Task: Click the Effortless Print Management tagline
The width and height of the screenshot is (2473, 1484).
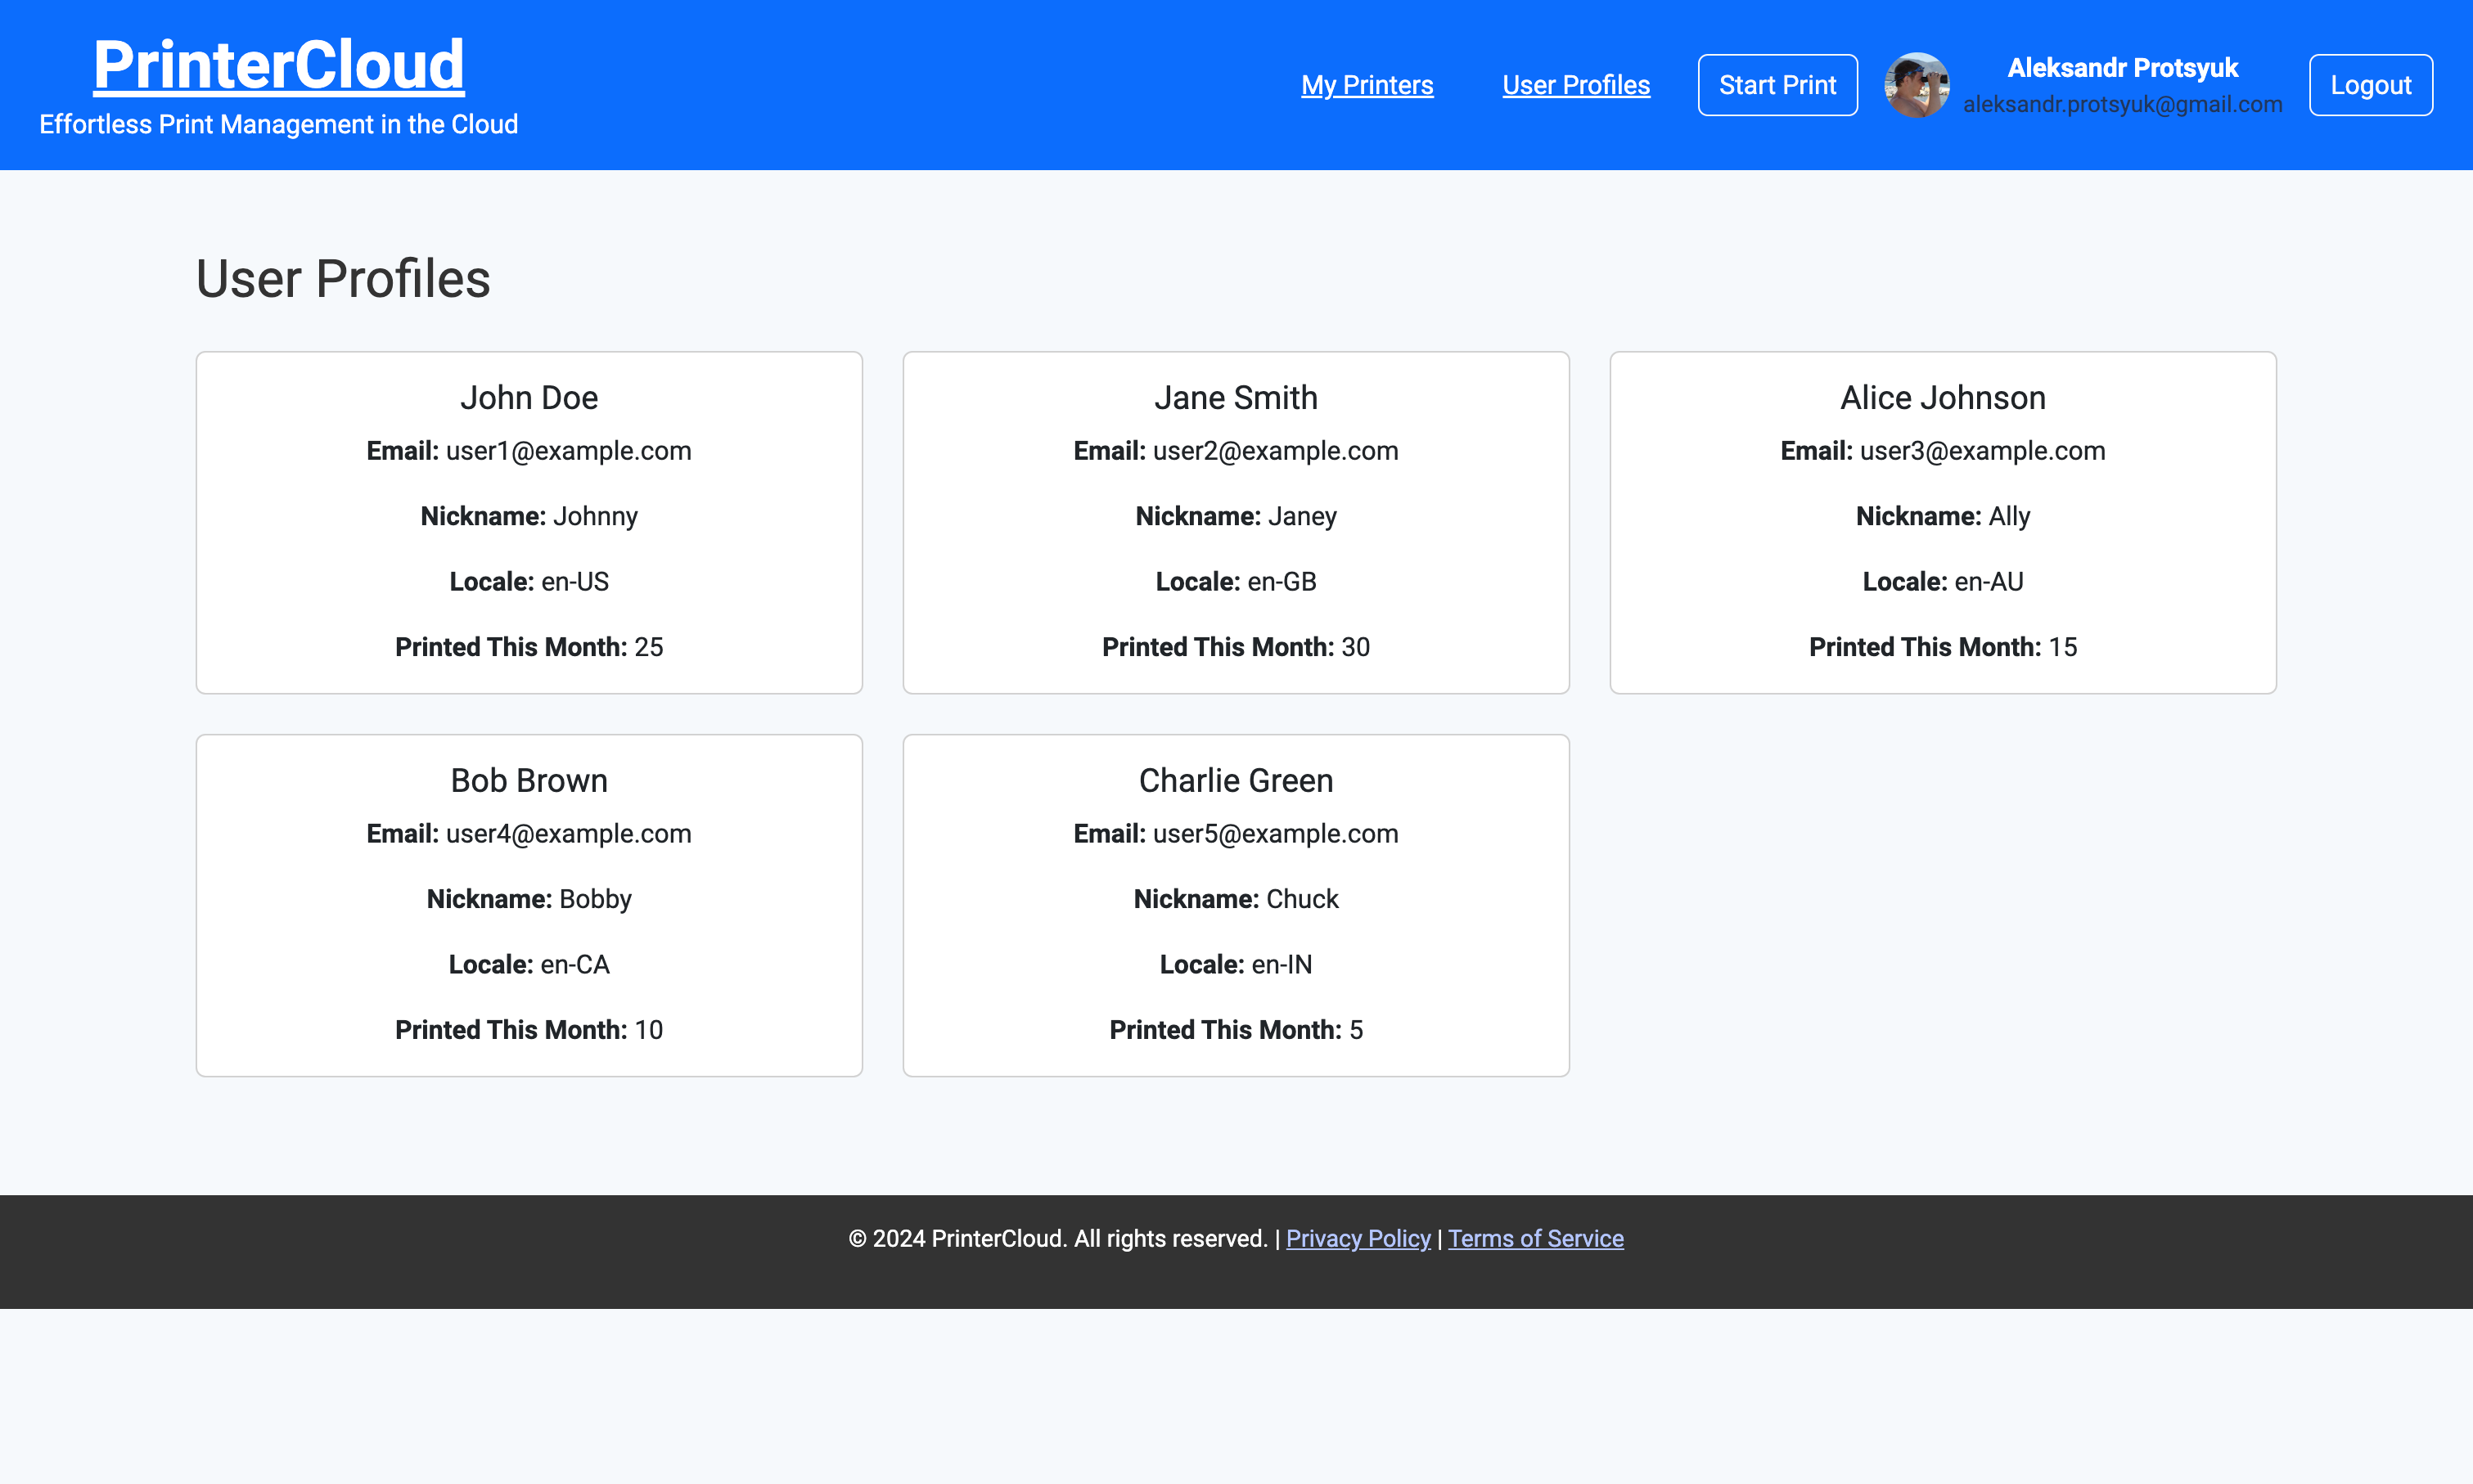Action: coord(278,124)
